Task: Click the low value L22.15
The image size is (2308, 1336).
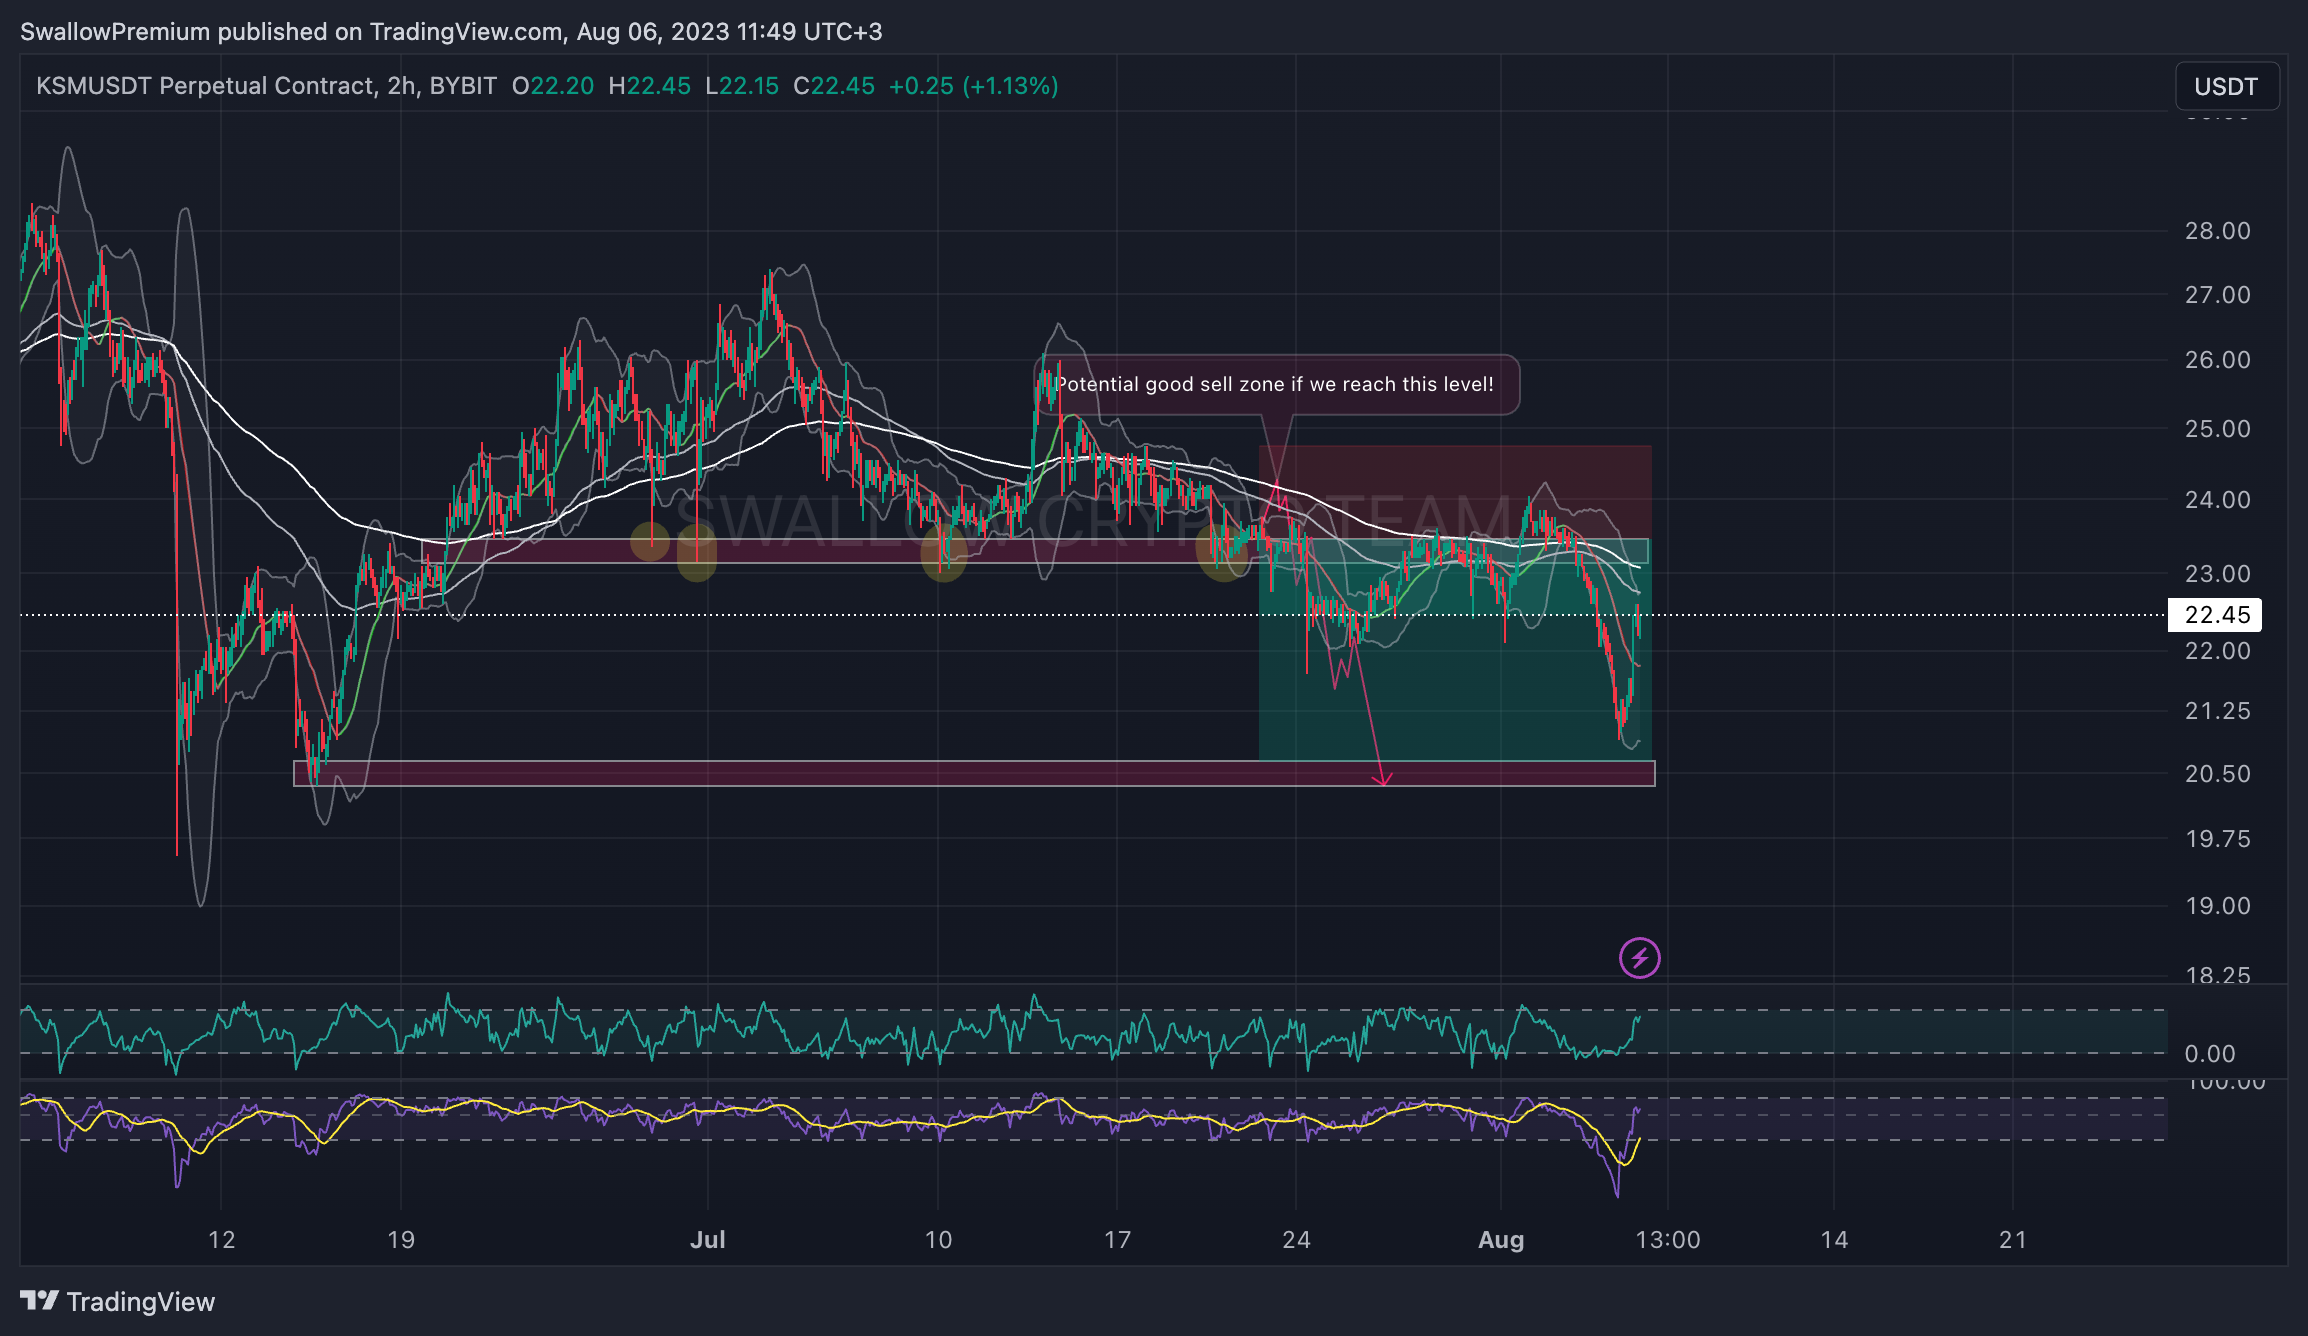Action: (742, 86)
